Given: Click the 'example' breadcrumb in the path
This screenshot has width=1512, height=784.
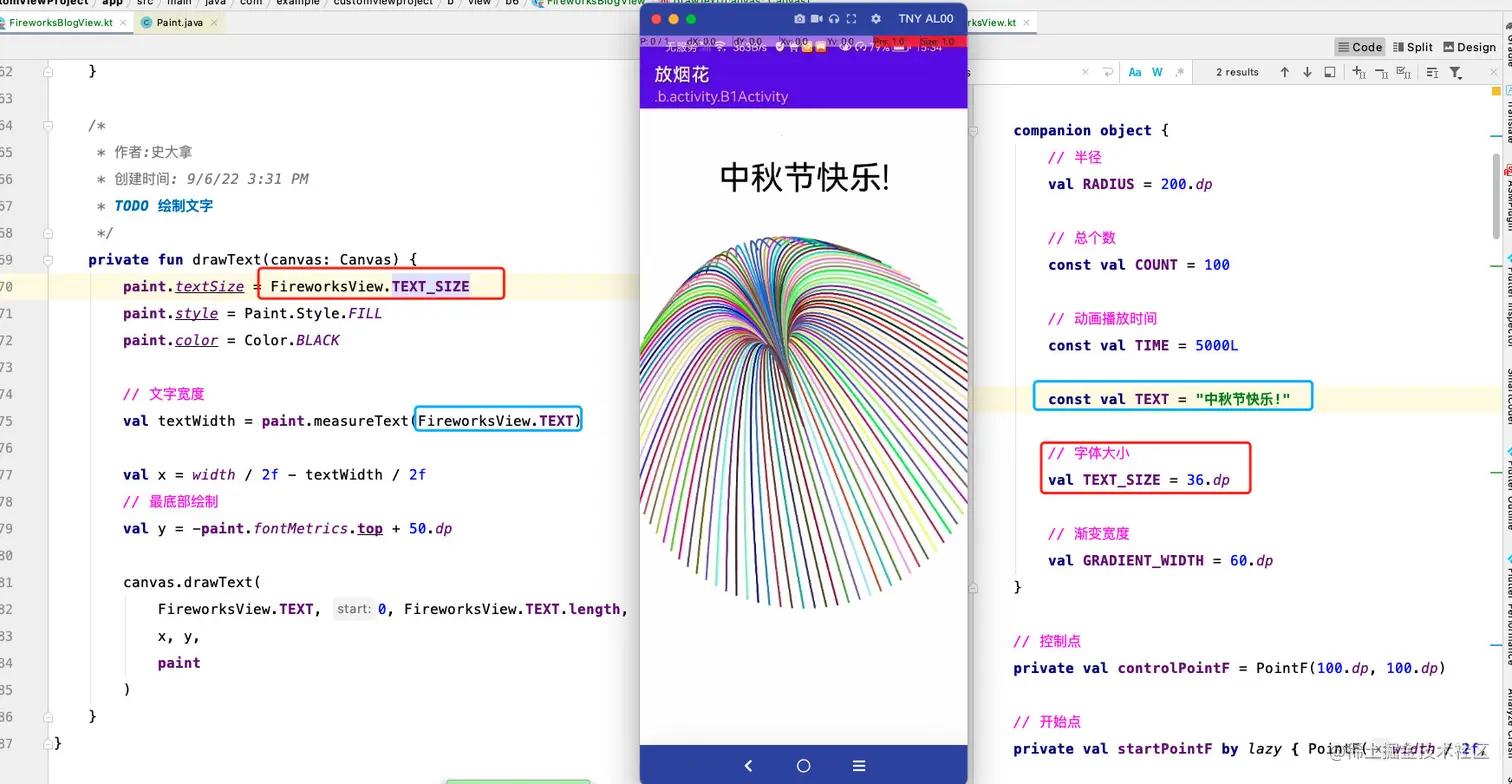Looking at the screenshot, I should pyautogui.click(x=296, y=3).
